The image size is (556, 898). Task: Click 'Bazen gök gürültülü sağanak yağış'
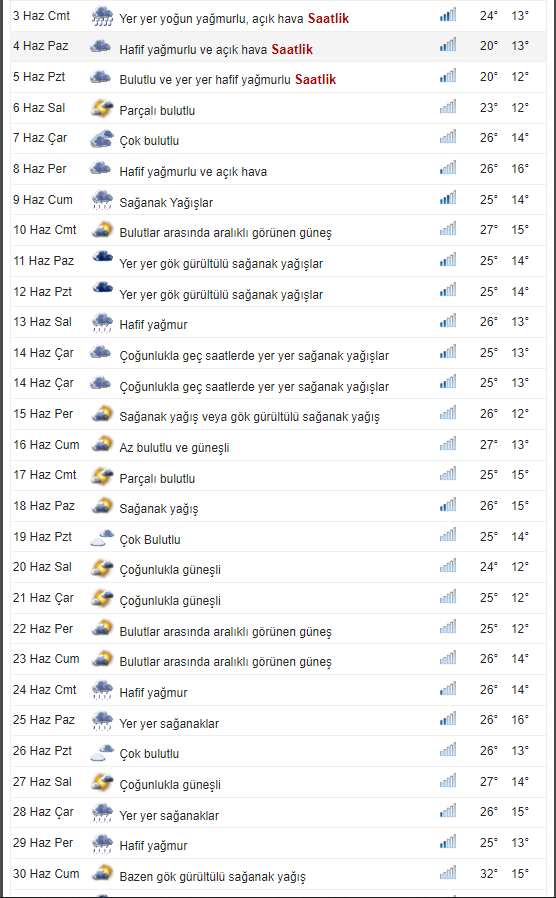point(212,877)
